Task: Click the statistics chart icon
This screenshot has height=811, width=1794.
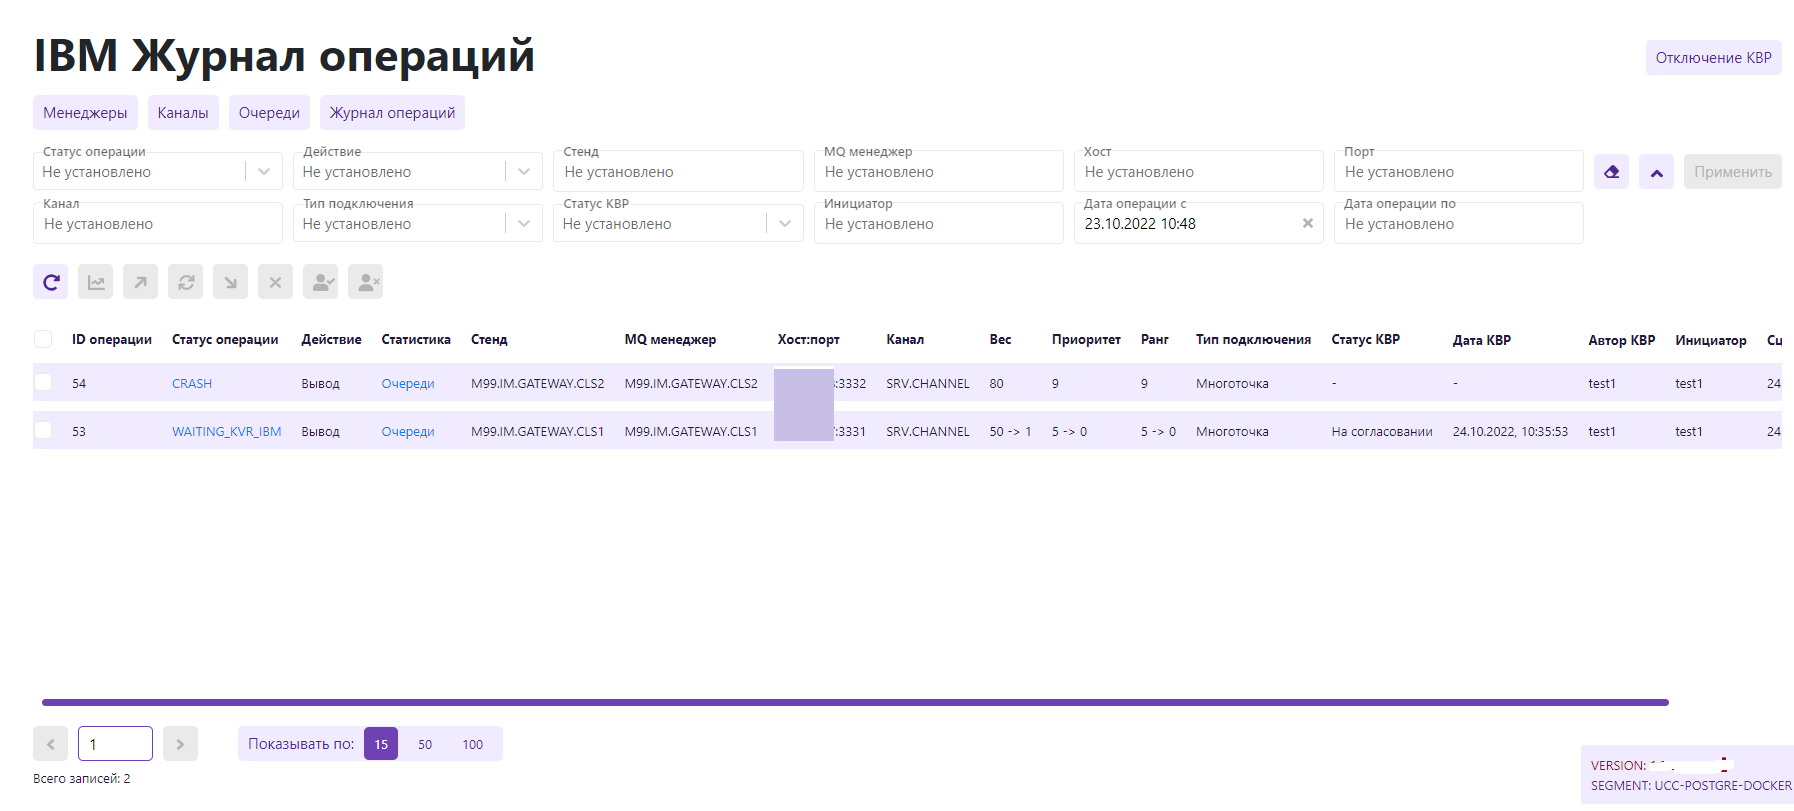Action: (x=96, y=283)
